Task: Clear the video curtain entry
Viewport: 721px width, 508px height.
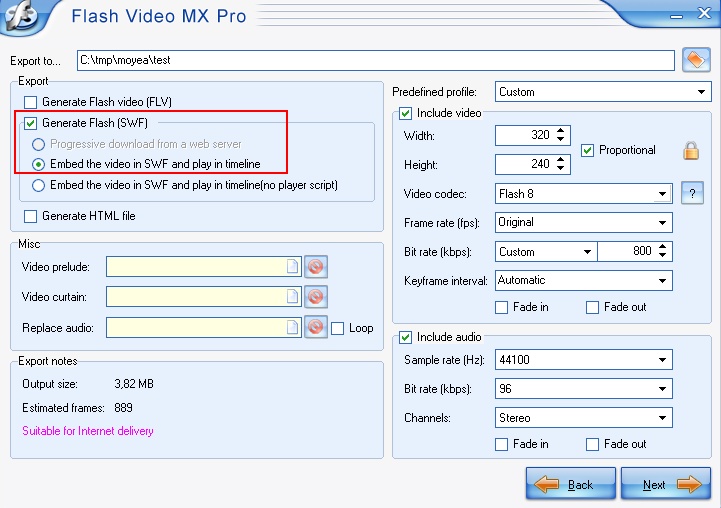Action: click(316, 297)
